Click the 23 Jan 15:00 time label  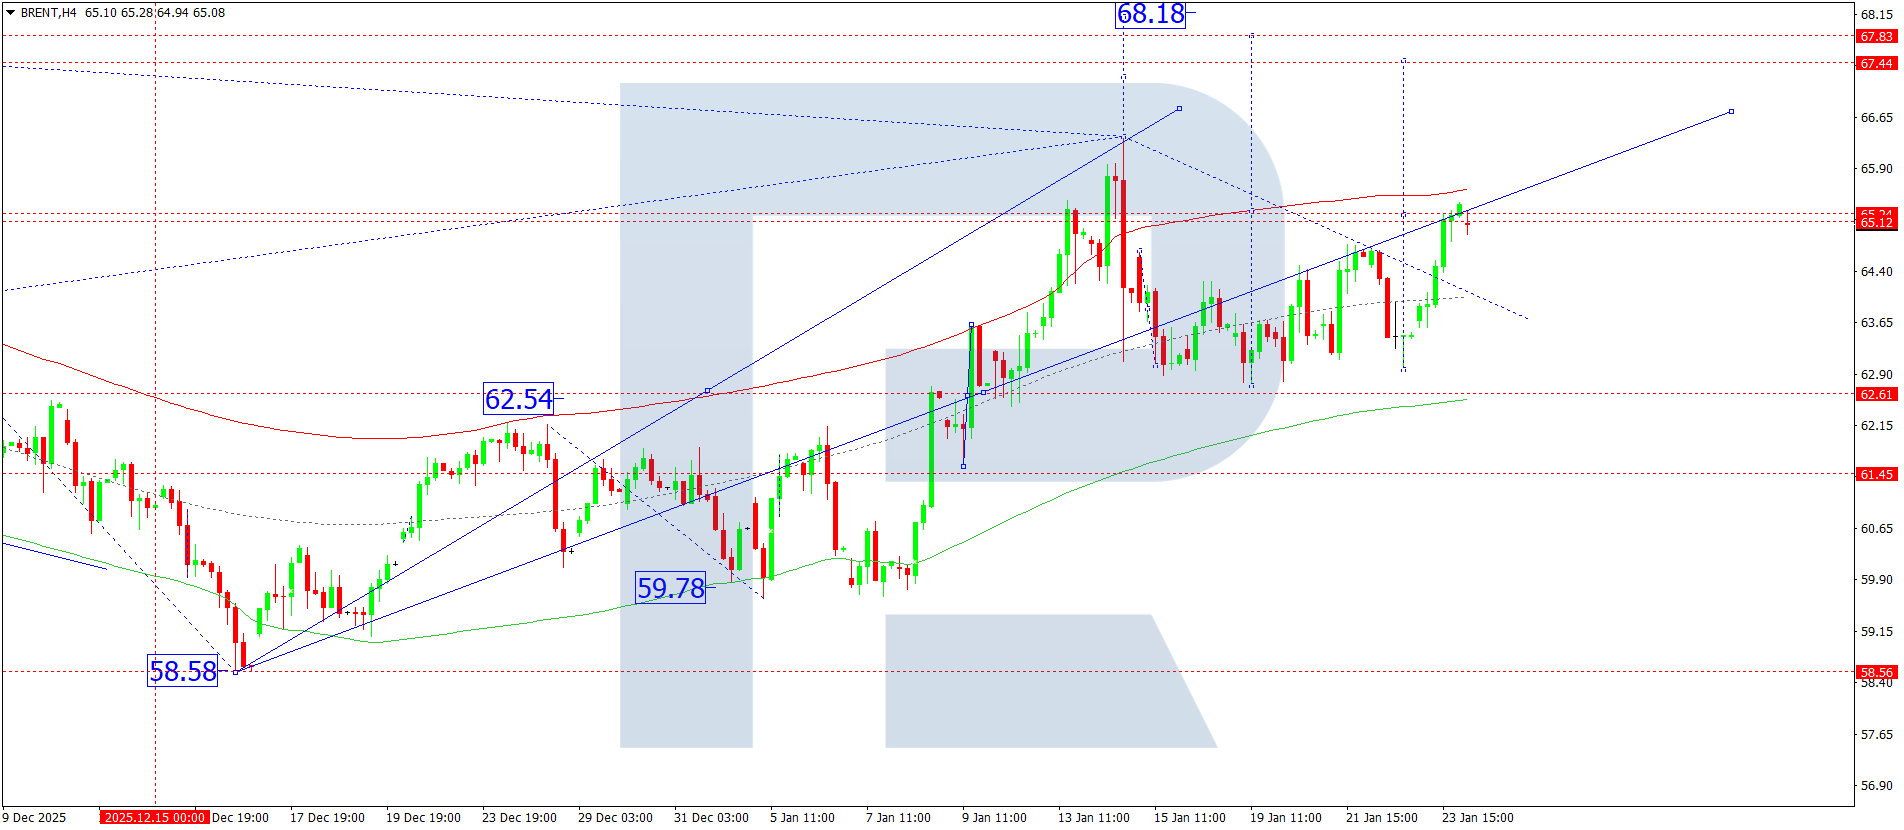(x=1477, y=817)
